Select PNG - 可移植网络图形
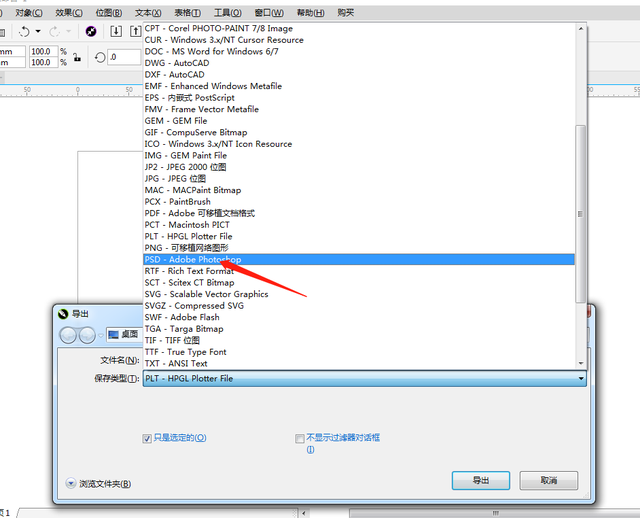 point(359,248)
